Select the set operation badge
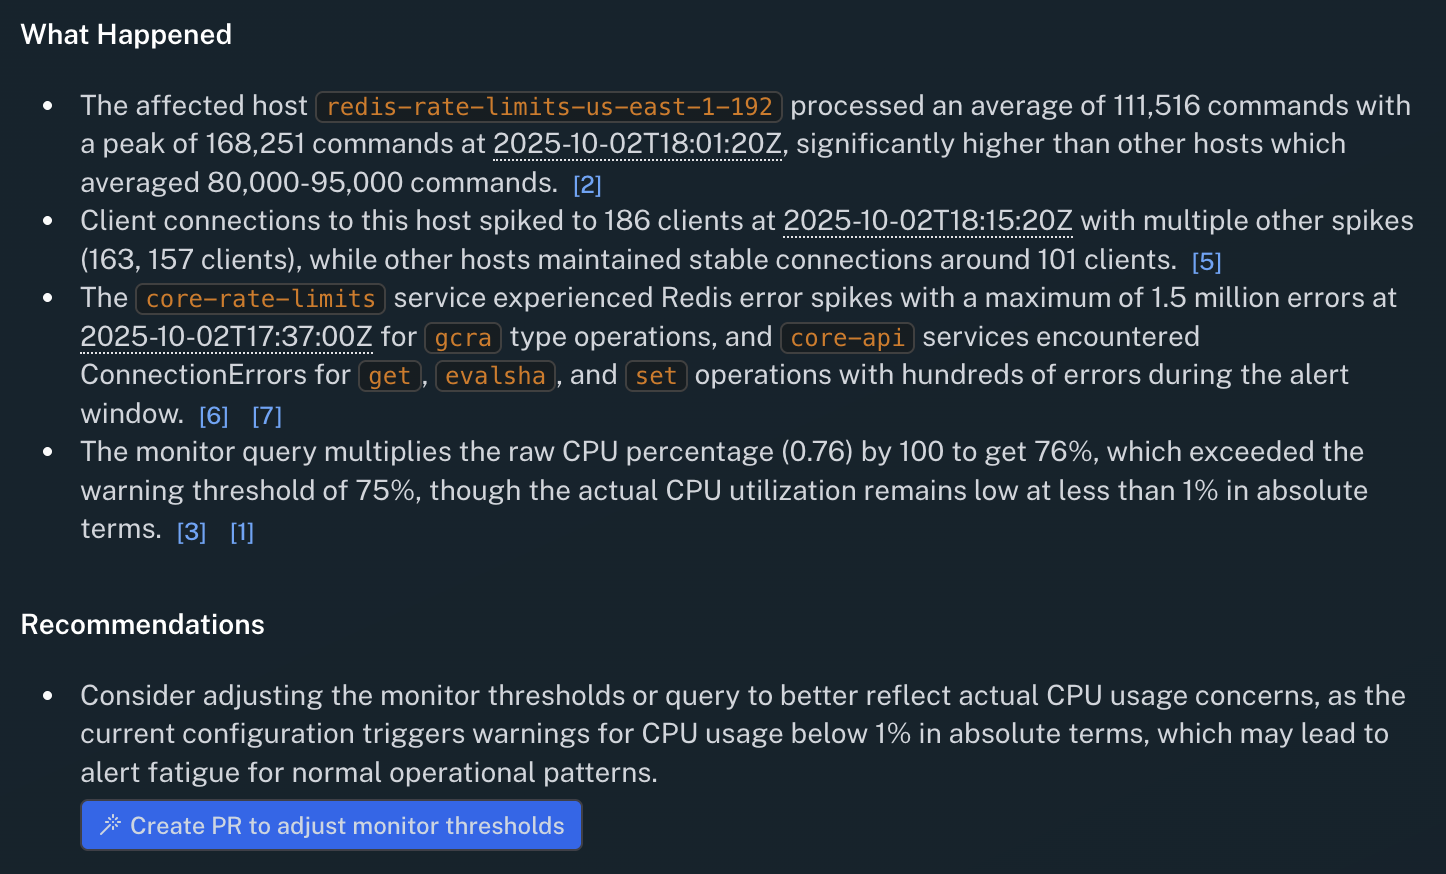Screen dimensions: 1446x874 click(x=656, y=376)
